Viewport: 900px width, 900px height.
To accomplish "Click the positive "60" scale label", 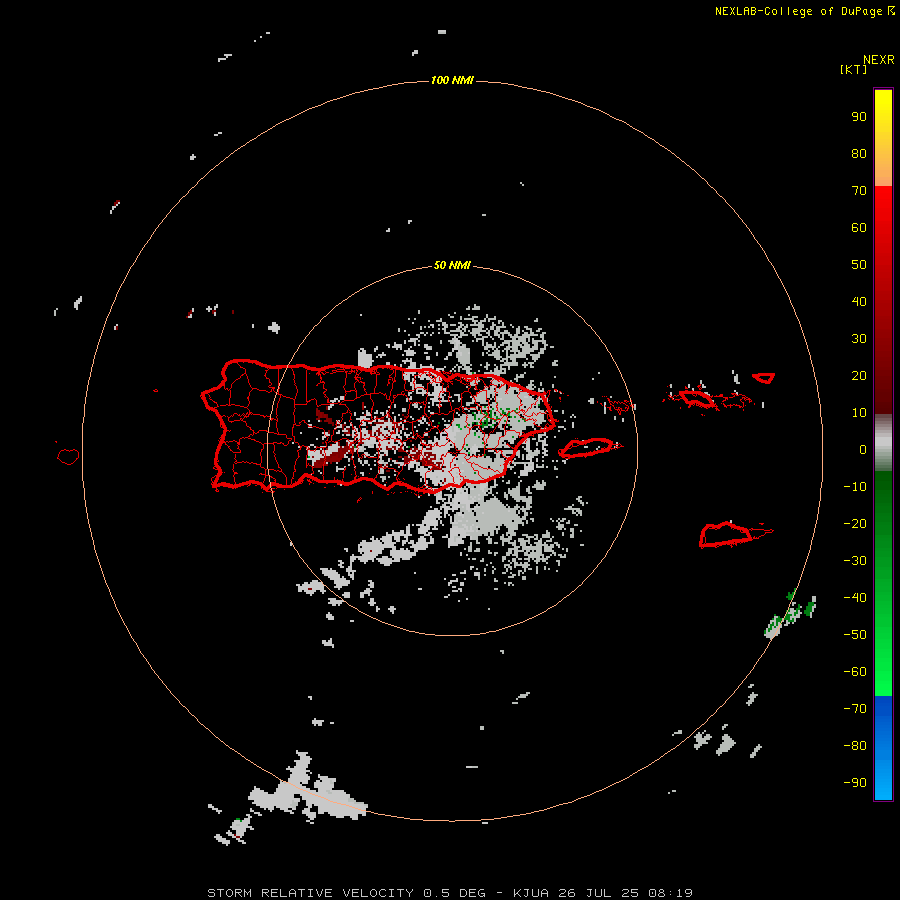I will coord(859,228).
